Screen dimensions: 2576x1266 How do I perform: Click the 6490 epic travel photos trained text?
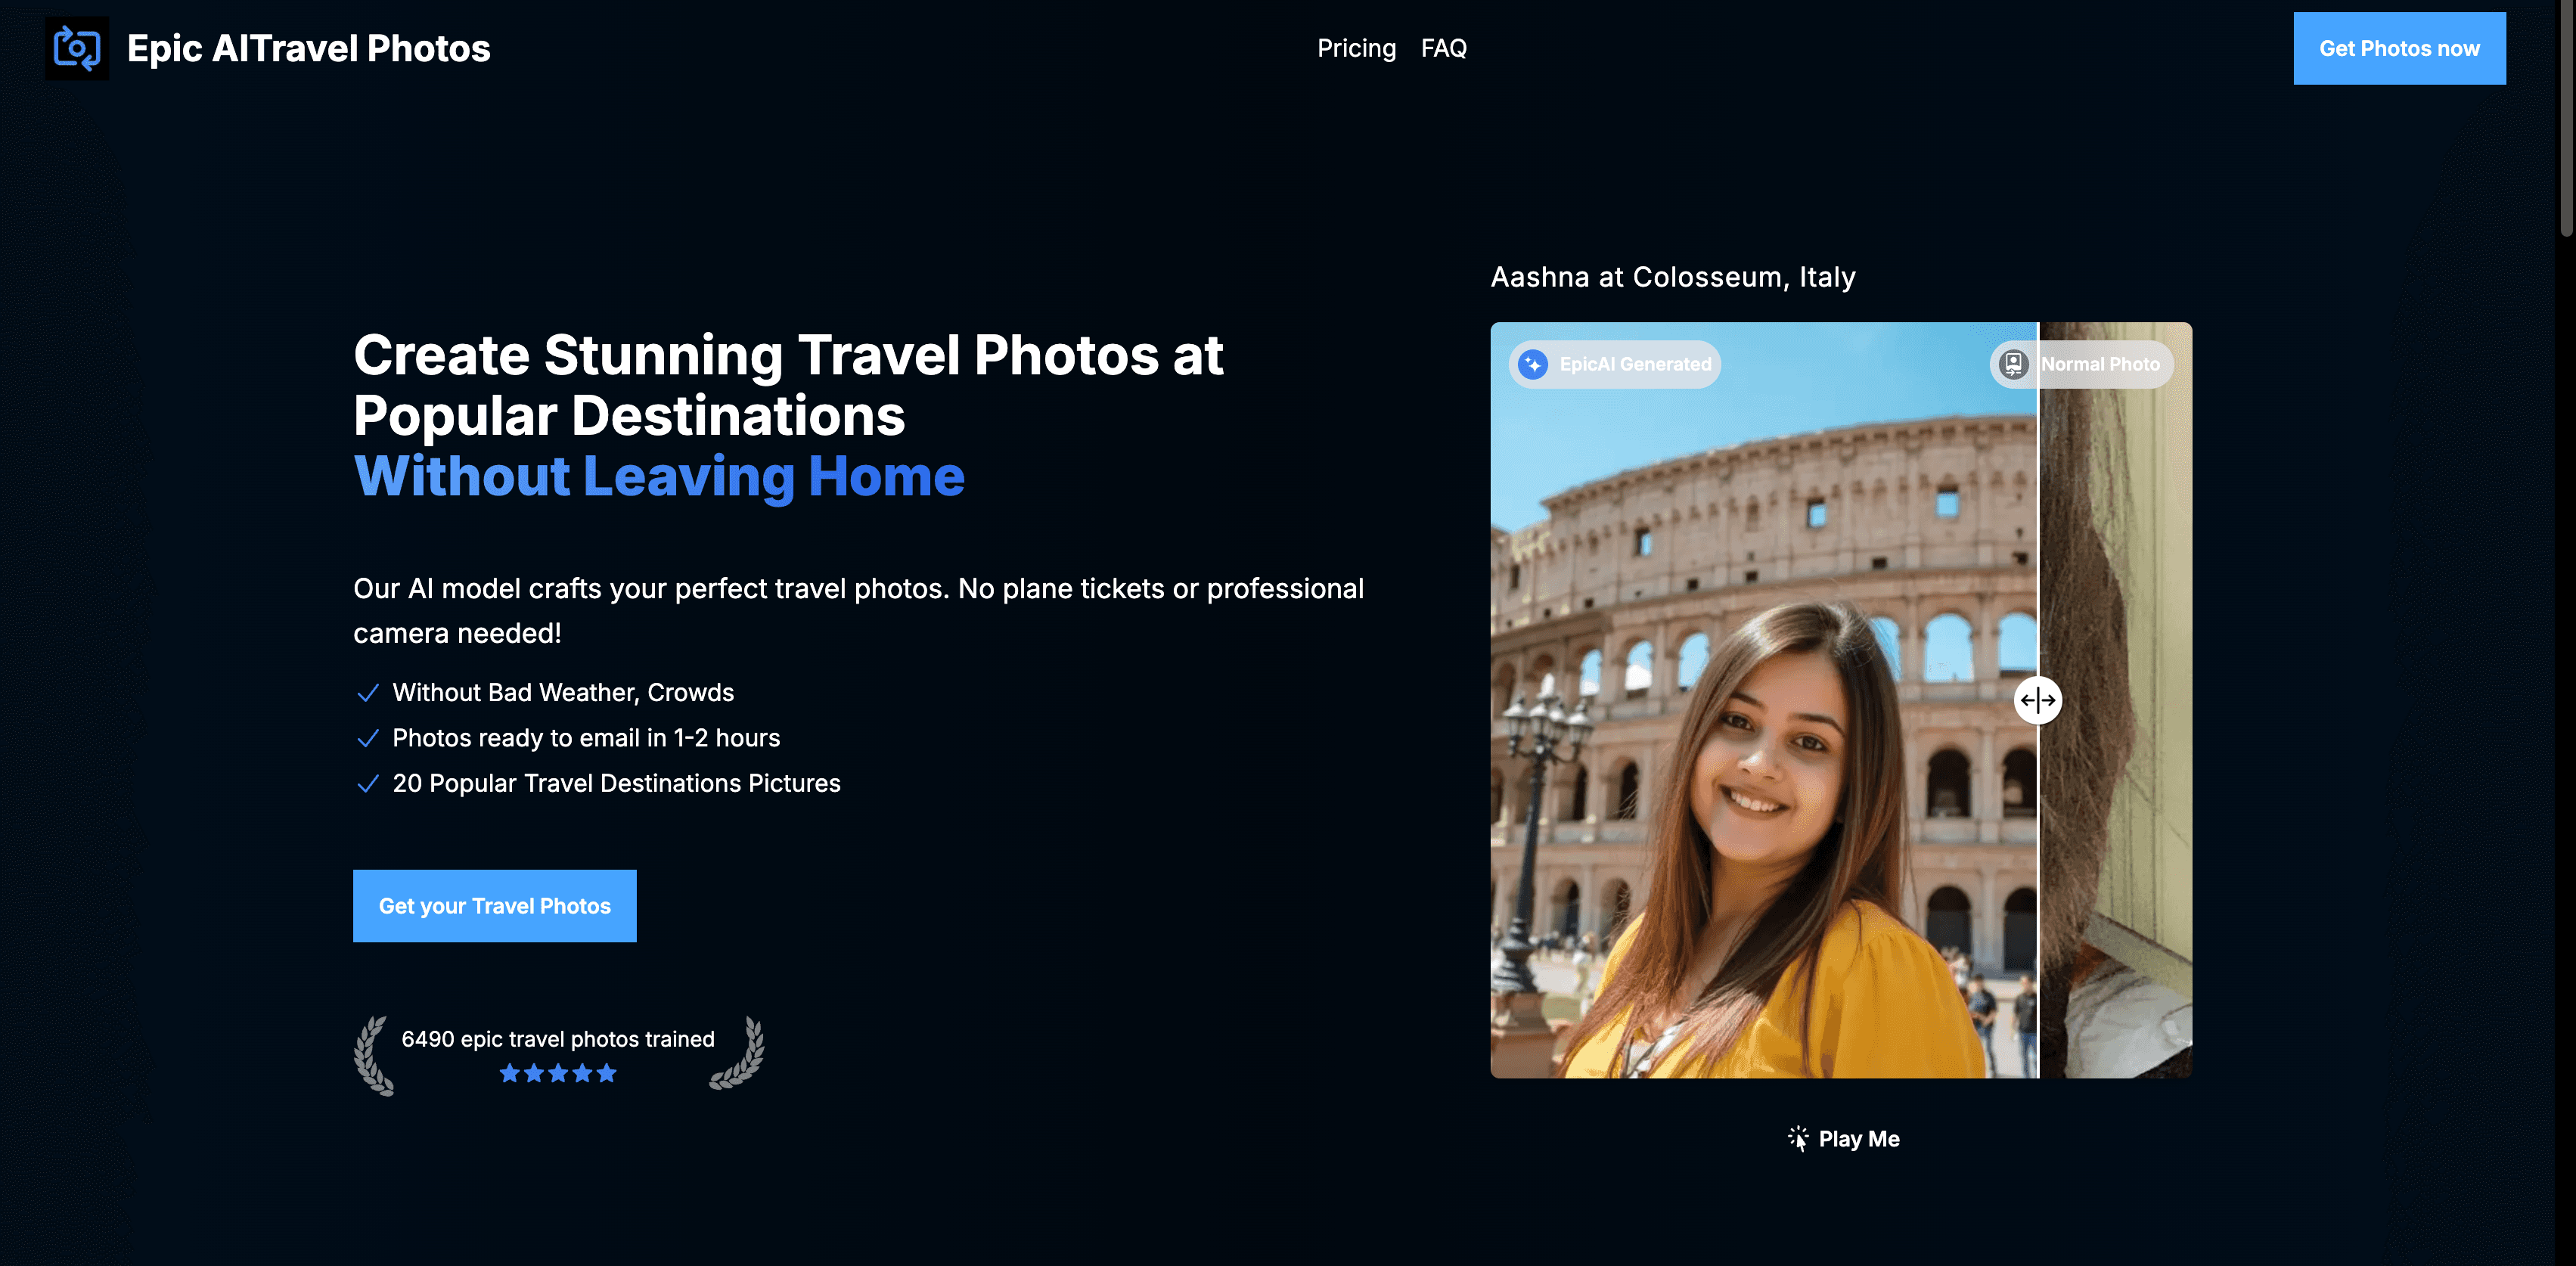(558, 1038)
